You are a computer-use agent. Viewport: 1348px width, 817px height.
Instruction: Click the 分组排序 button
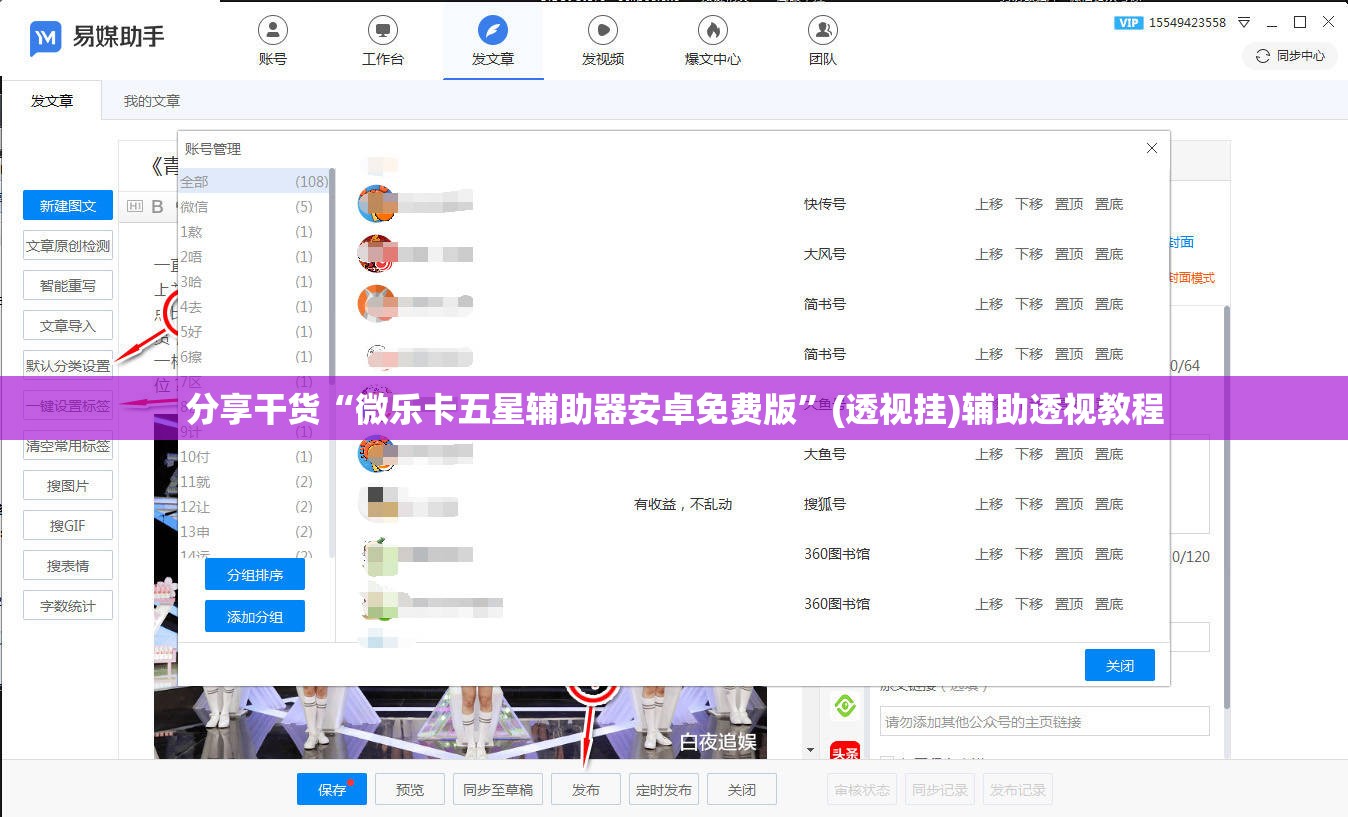point(255,575)
